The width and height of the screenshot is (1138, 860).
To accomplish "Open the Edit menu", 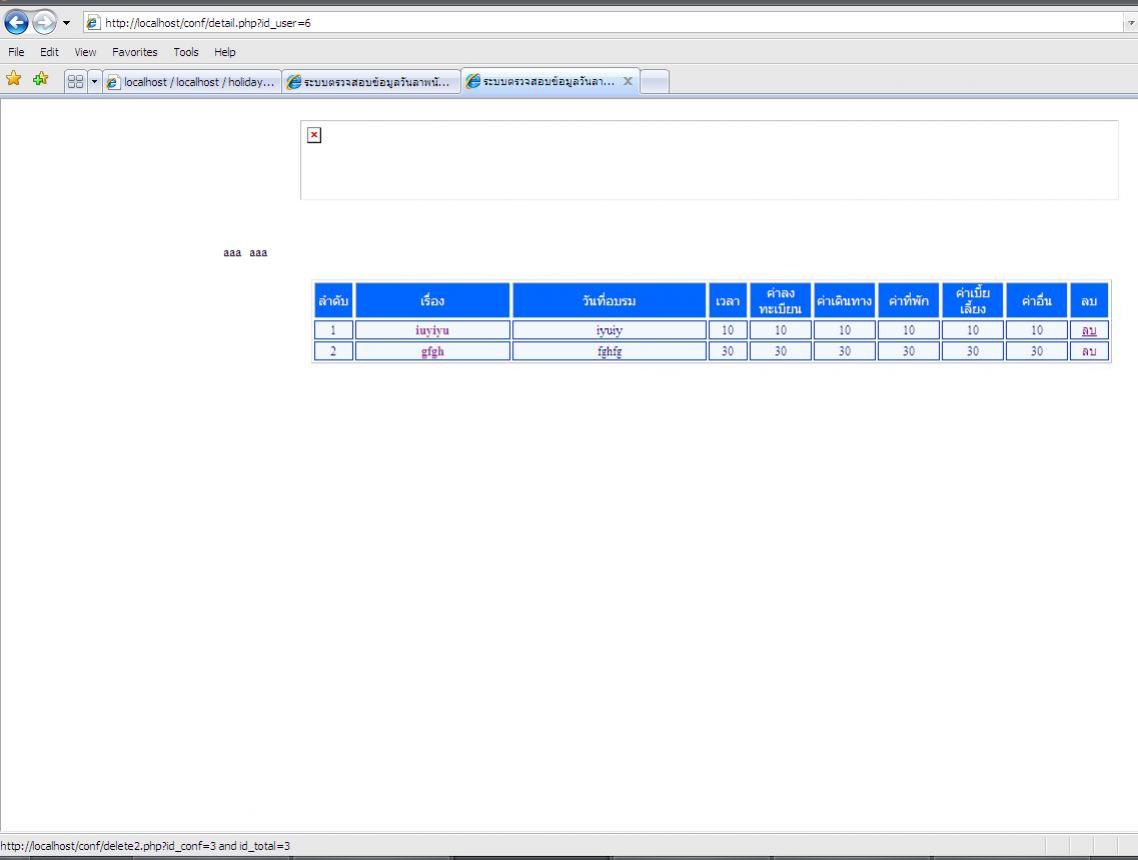I will click(x=49, y=52).
